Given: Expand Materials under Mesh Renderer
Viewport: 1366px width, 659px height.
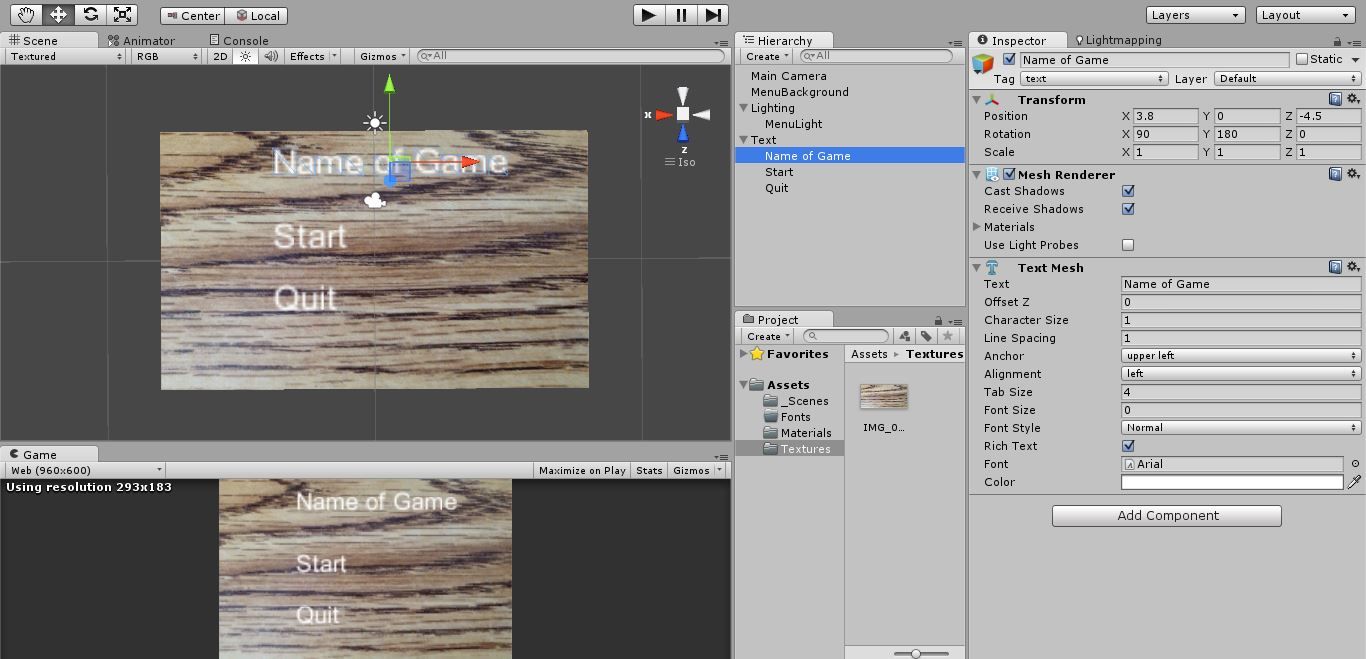Looking at the screenshot, I should point(978,227).
